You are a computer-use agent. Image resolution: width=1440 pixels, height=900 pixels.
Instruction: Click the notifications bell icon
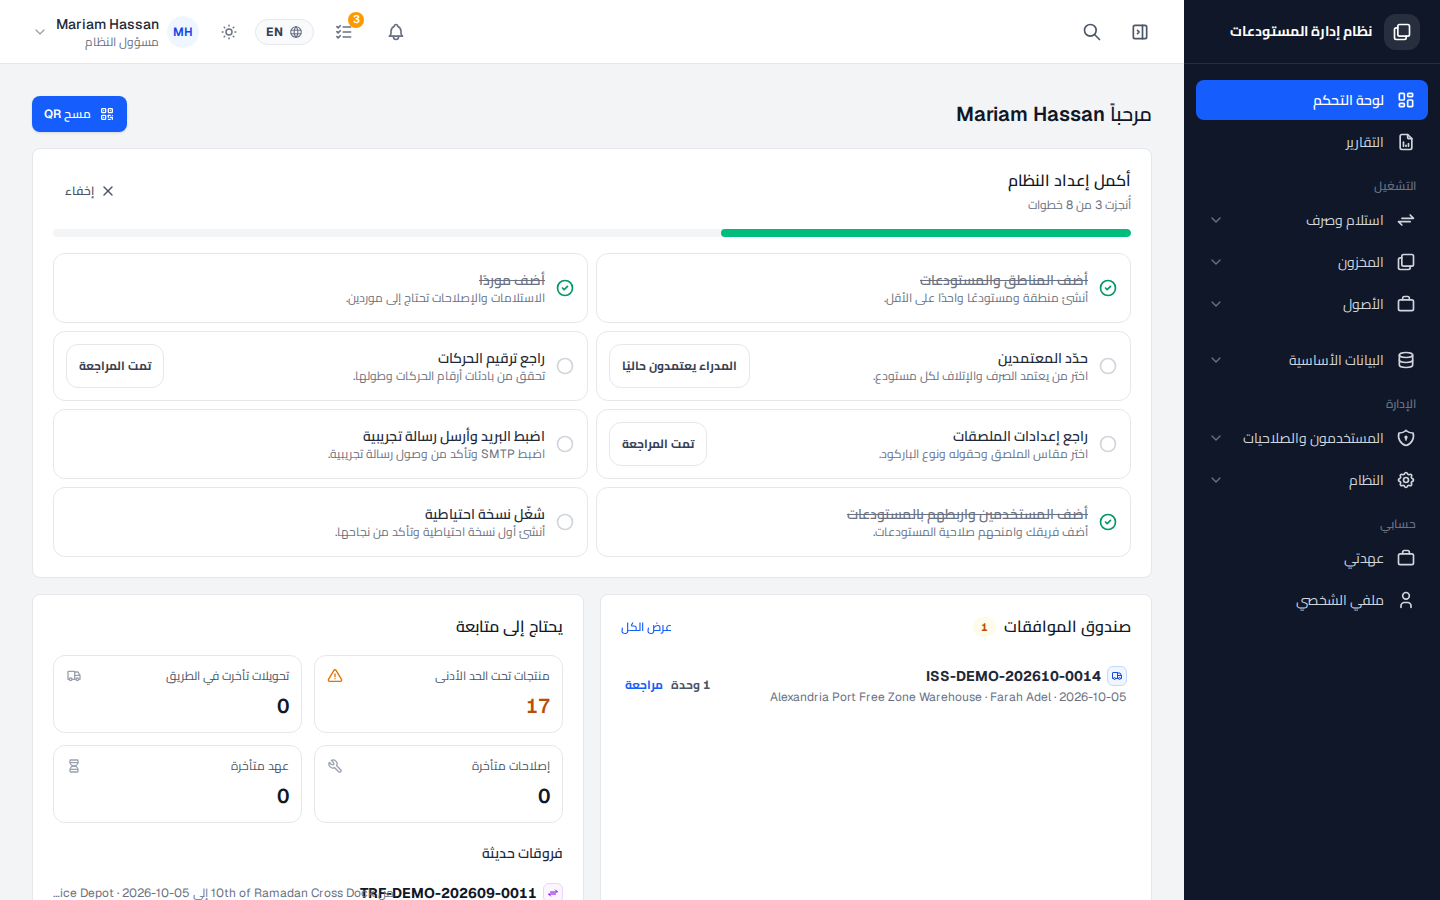coord(396,32)
